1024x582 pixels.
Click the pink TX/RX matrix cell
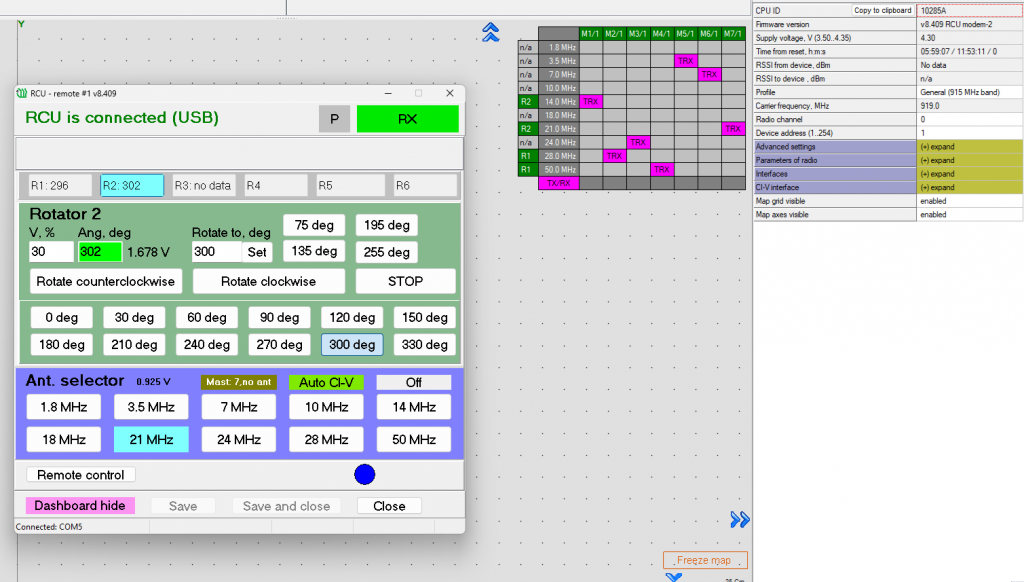558,183
